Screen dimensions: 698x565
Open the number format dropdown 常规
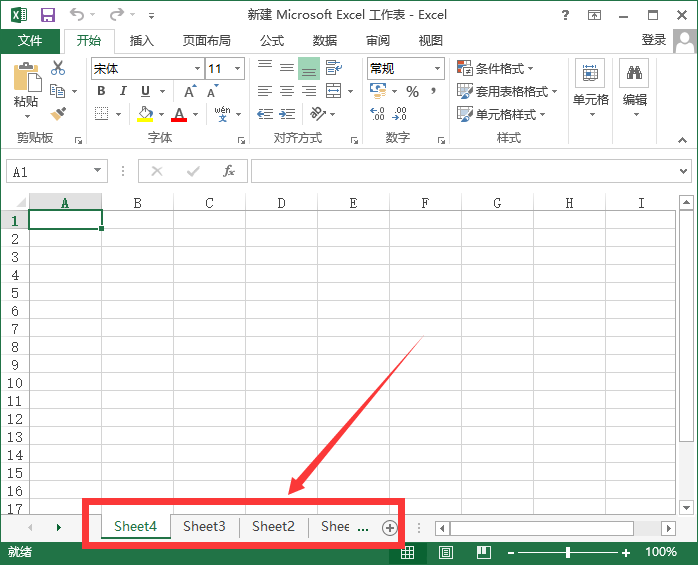[438, 68]
